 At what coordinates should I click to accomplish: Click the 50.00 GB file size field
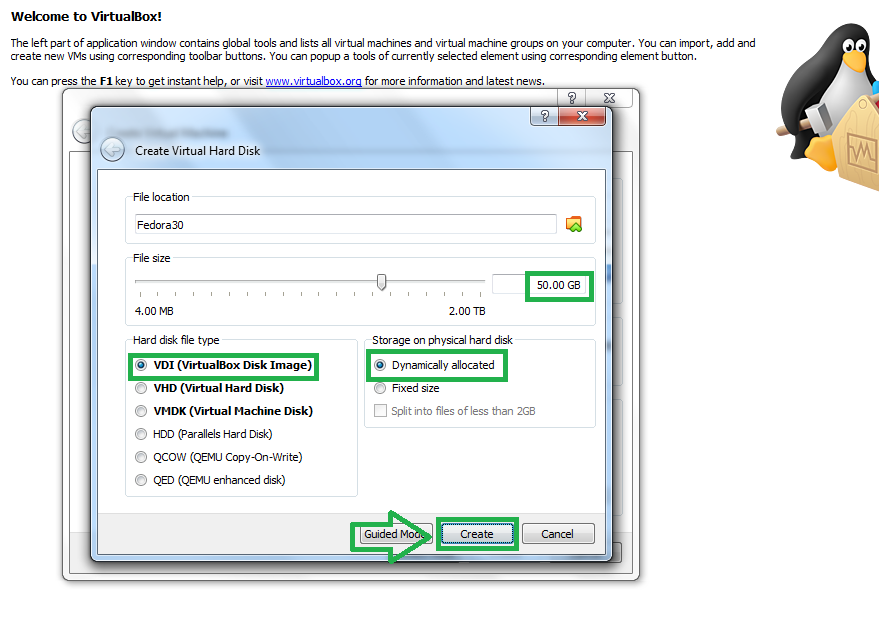[x=539, y=285]
